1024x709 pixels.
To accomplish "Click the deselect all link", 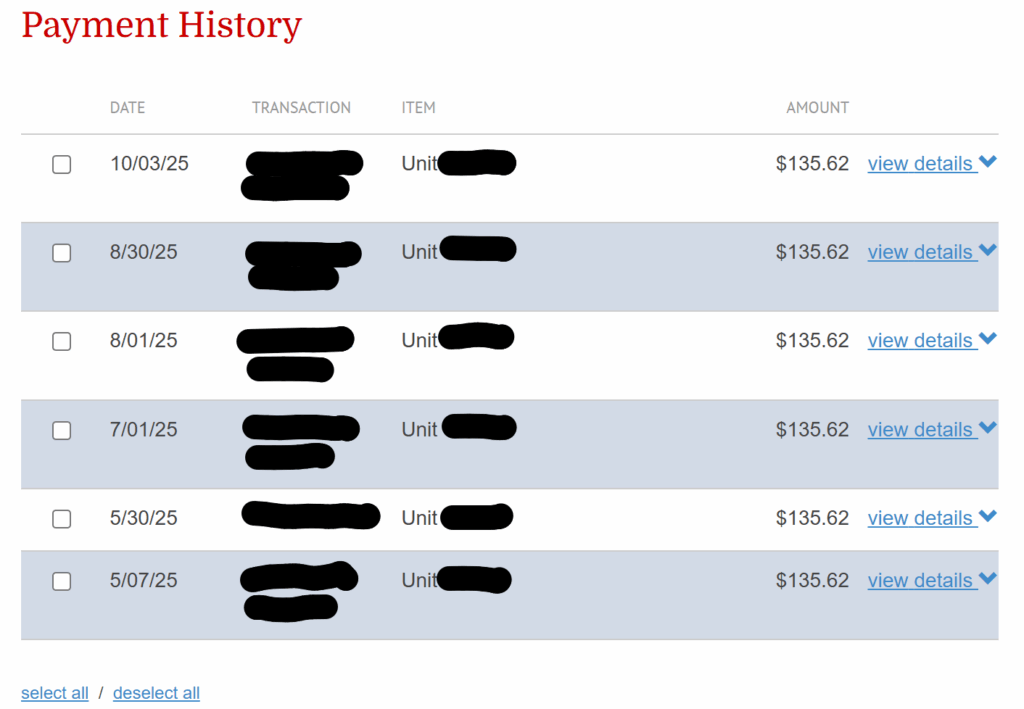I will point(156,693).
